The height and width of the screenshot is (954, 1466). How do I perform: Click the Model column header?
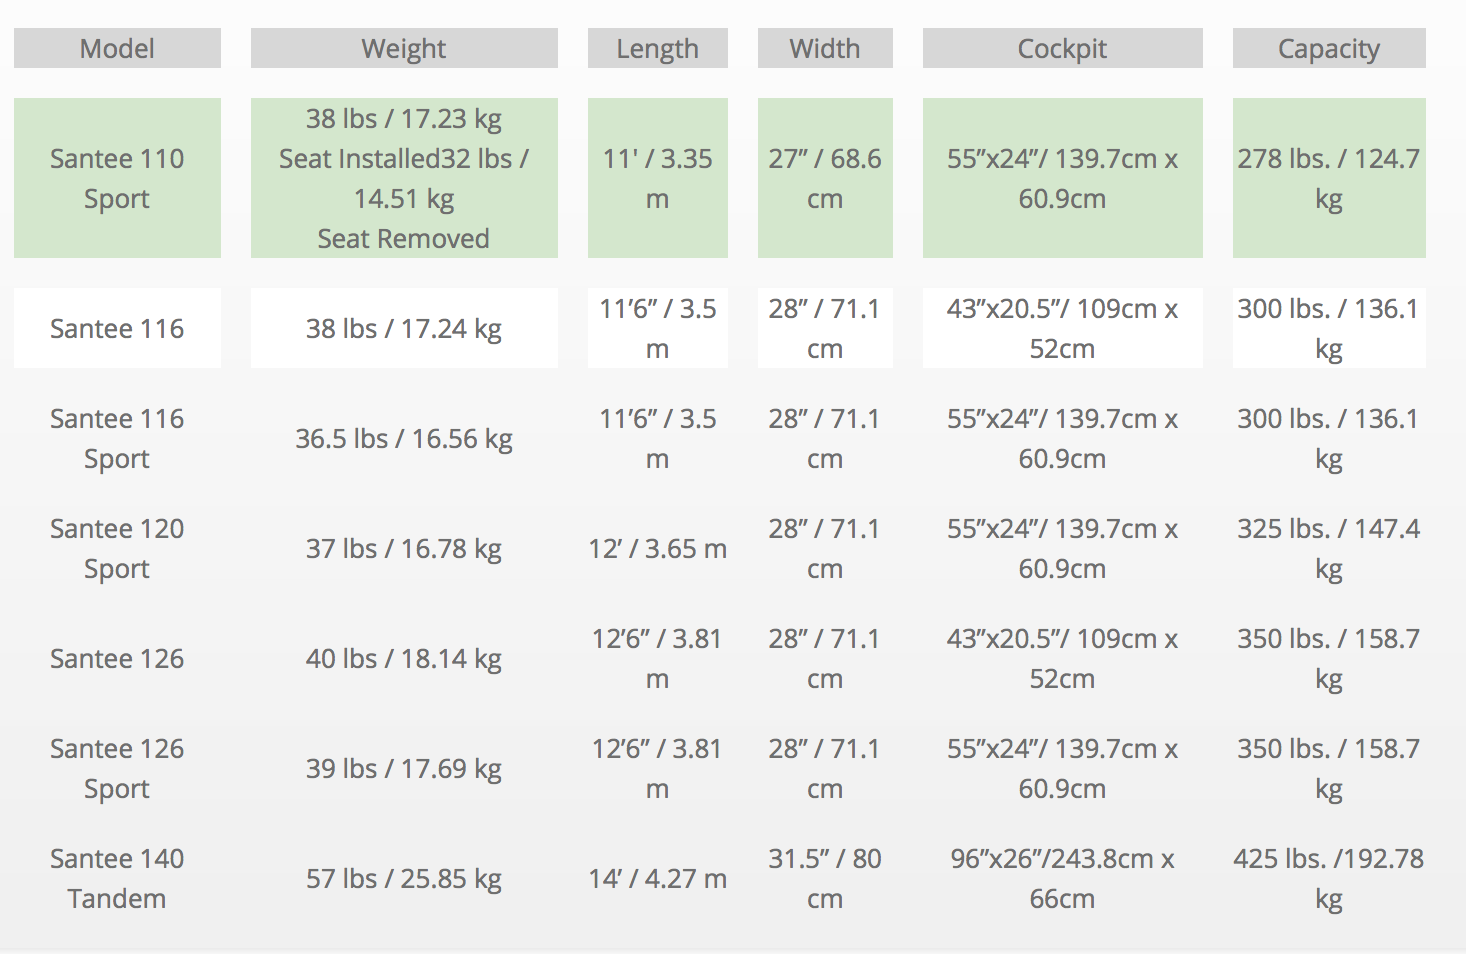click(117, 48)
